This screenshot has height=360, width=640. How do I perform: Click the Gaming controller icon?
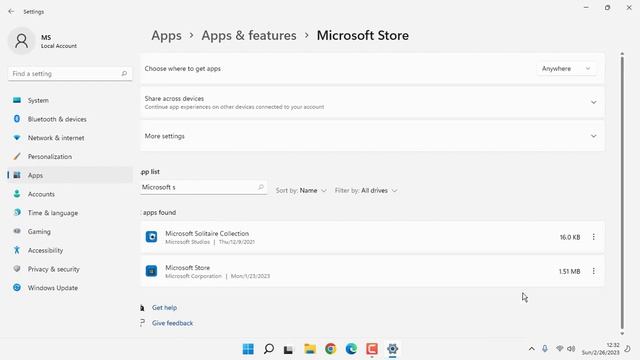click(17, 231)
